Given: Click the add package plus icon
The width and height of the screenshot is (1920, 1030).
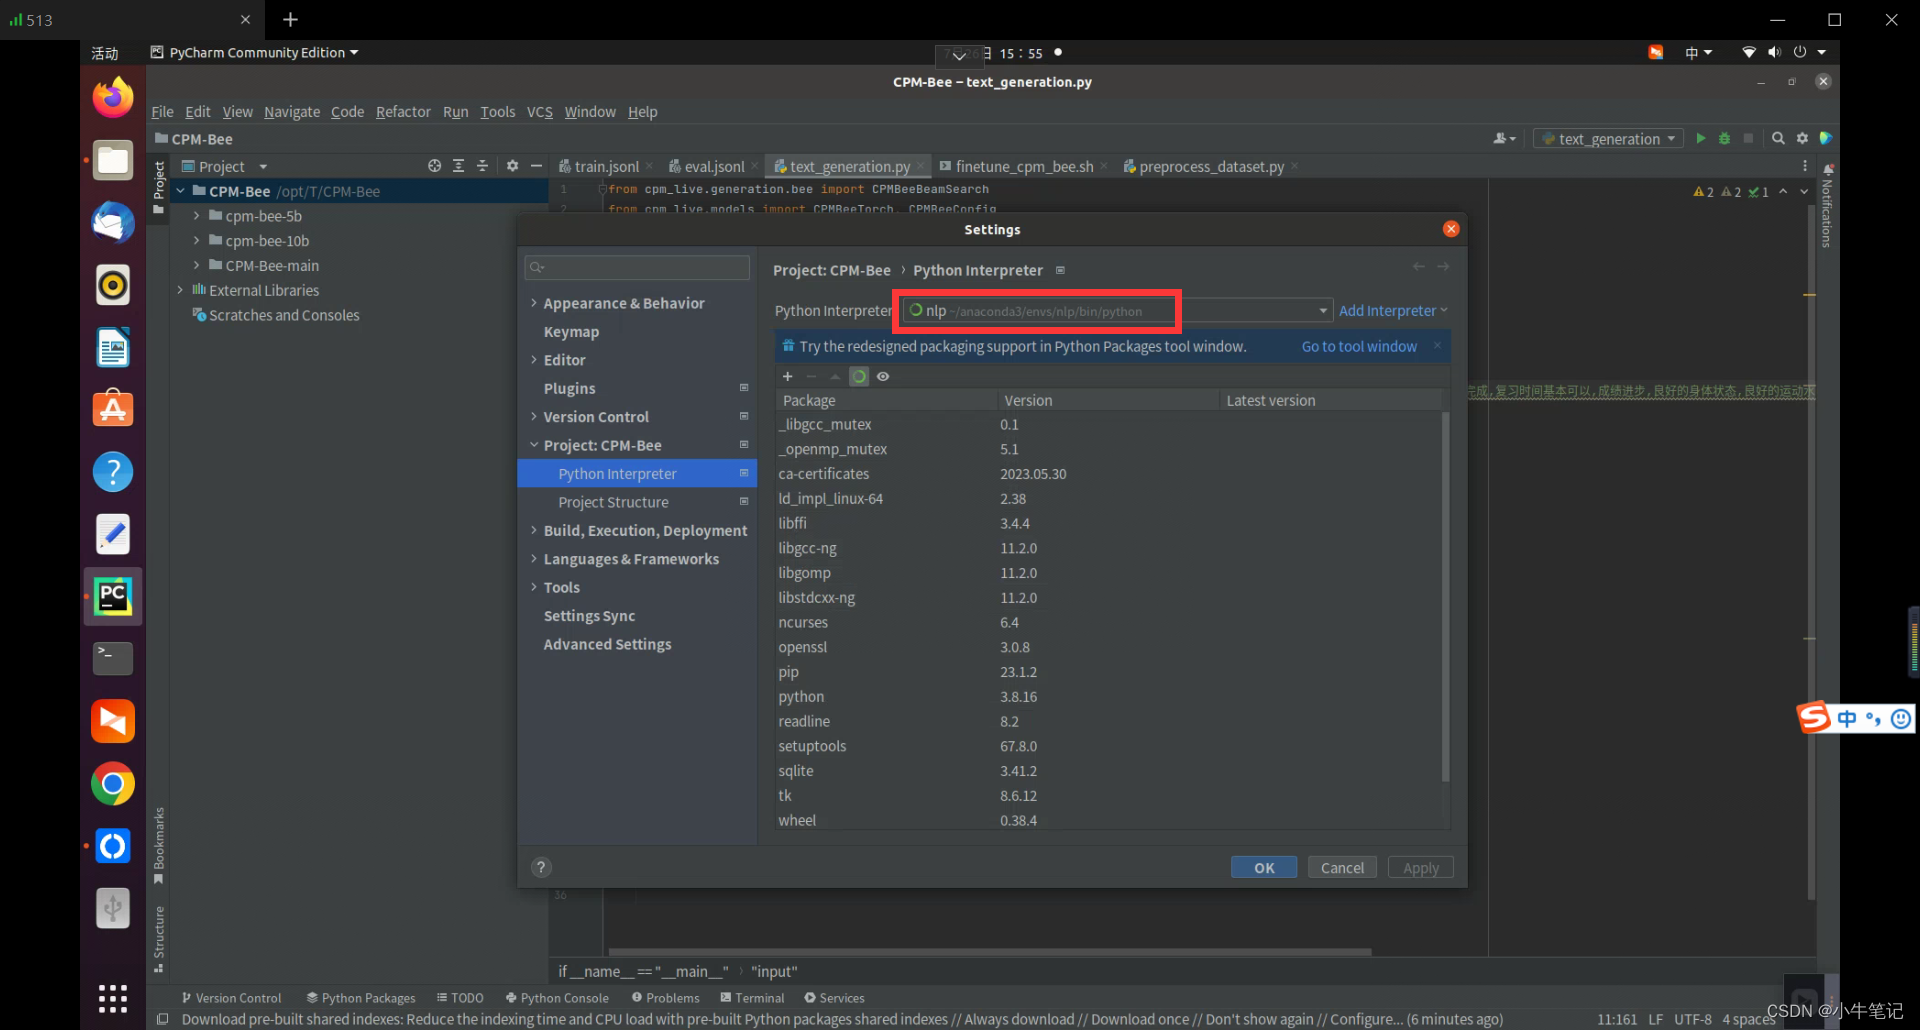Looking at the screenshot, I should coord(788,377).
